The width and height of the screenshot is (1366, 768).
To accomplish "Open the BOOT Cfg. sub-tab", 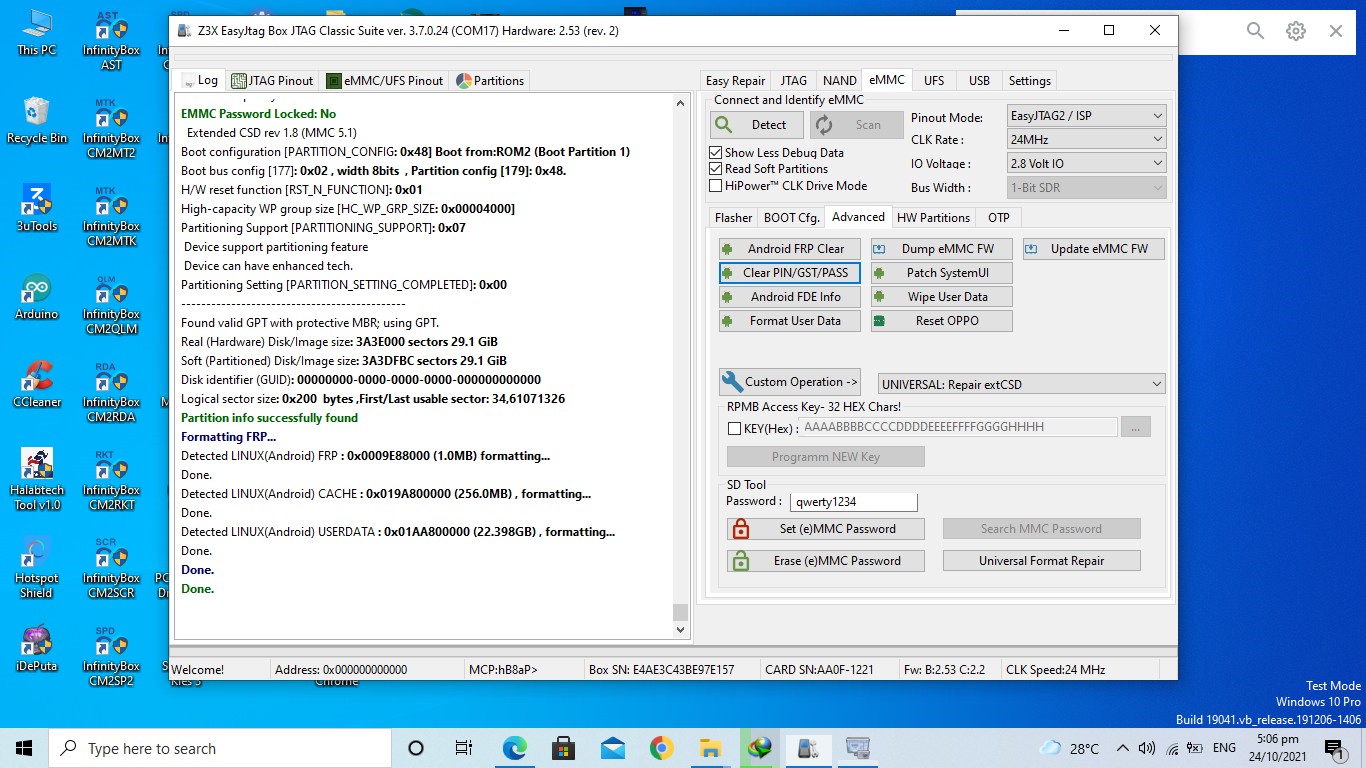I will coord(791,218).
